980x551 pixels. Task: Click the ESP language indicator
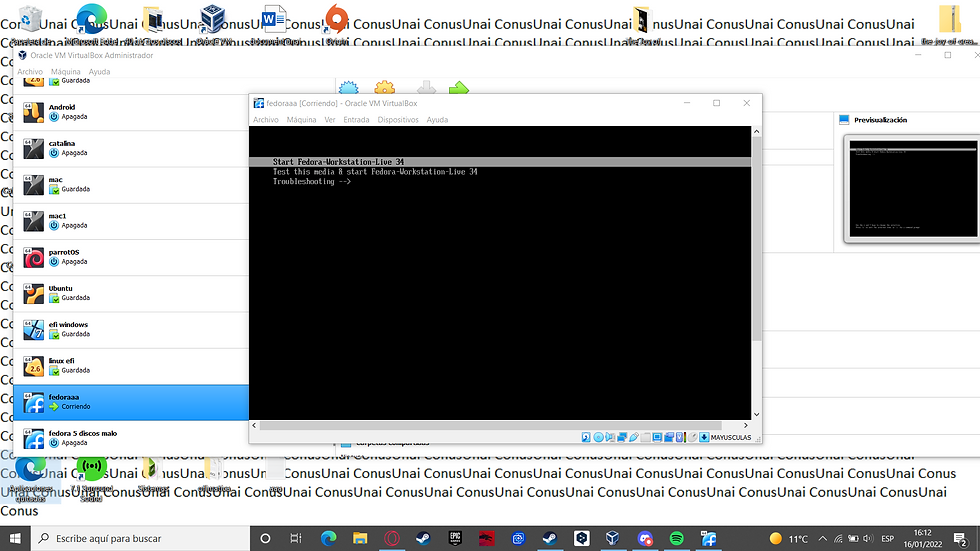pos(888,539)
